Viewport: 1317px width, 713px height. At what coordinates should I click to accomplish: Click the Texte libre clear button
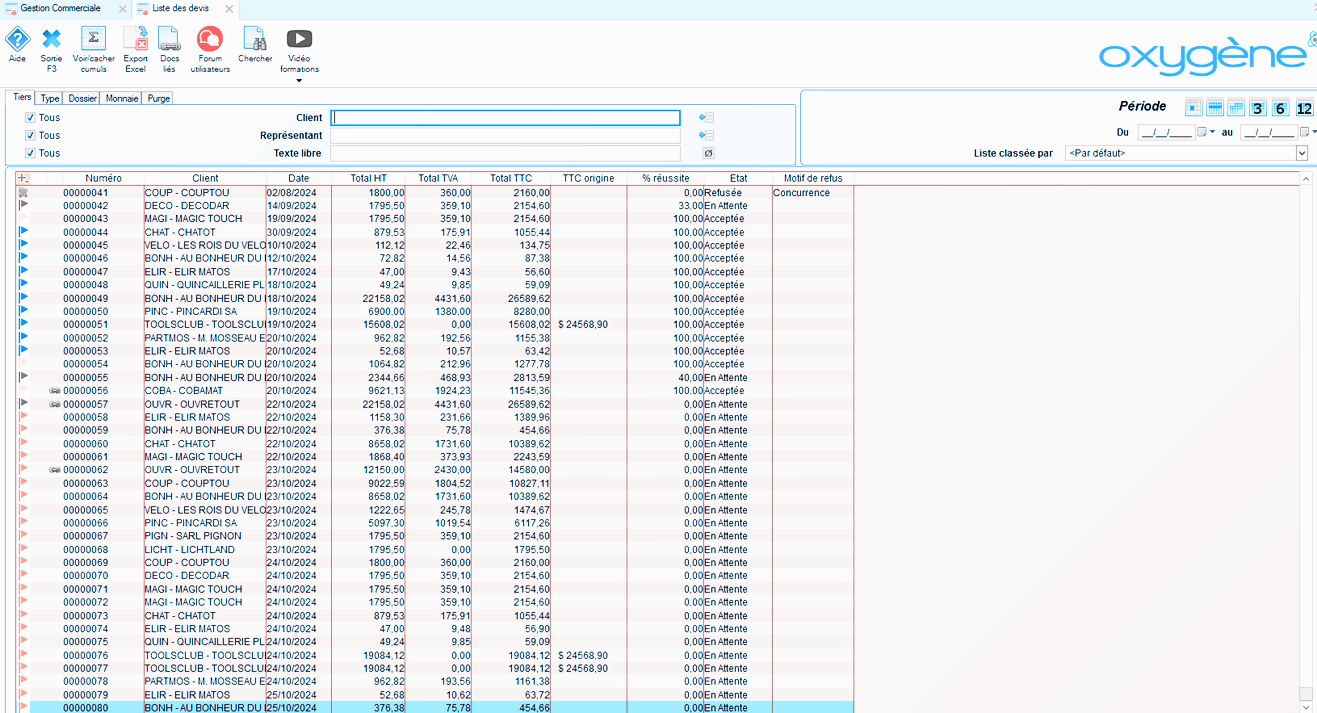[x=707, y=153]
